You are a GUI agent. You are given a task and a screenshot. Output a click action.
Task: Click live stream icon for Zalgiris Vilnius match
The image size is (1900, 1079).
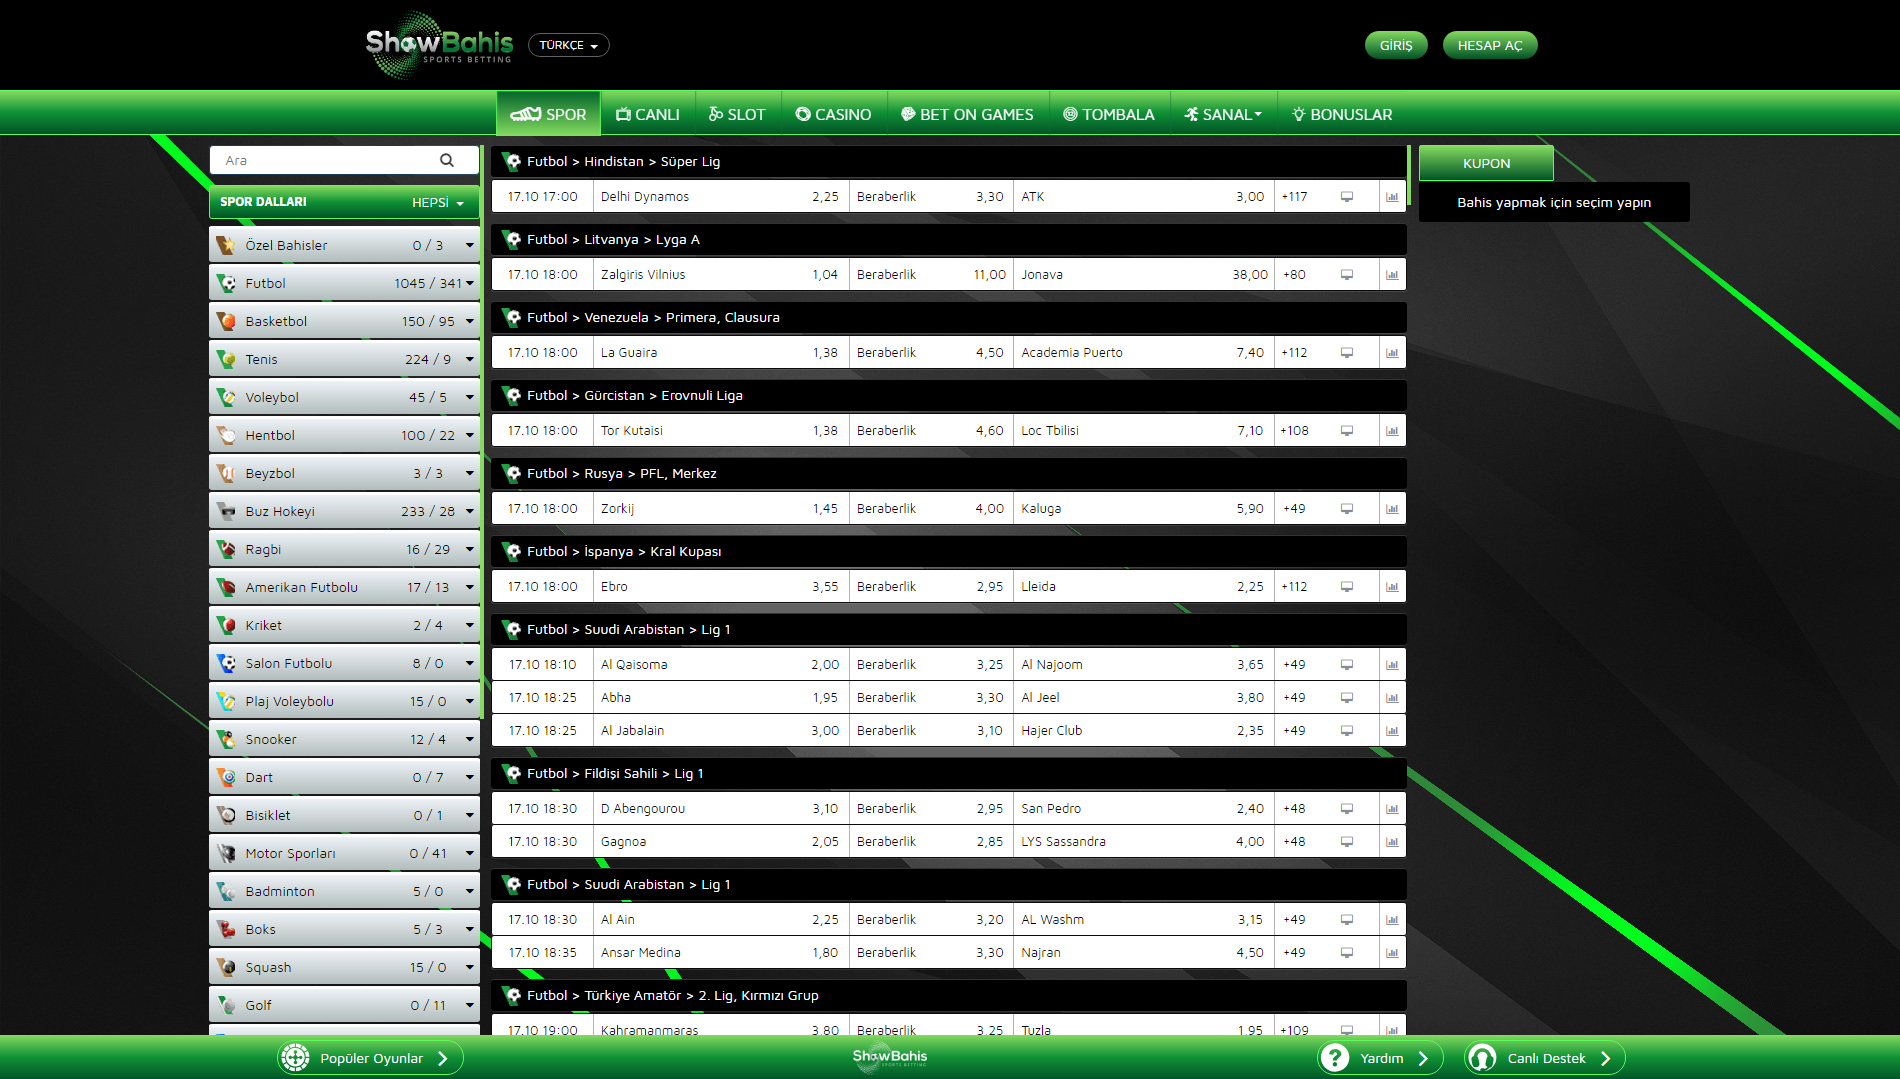tap(1347, 275)
